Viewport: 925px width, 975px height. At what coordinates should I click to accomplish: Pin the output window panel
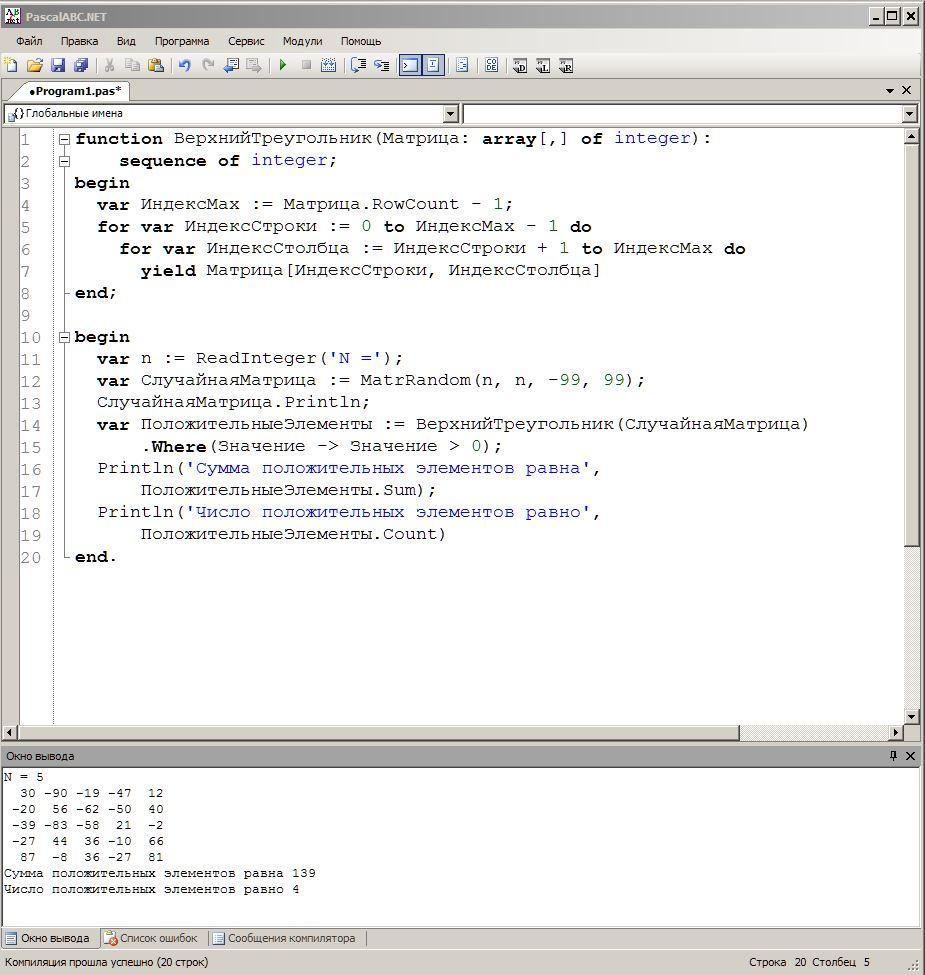893,756
